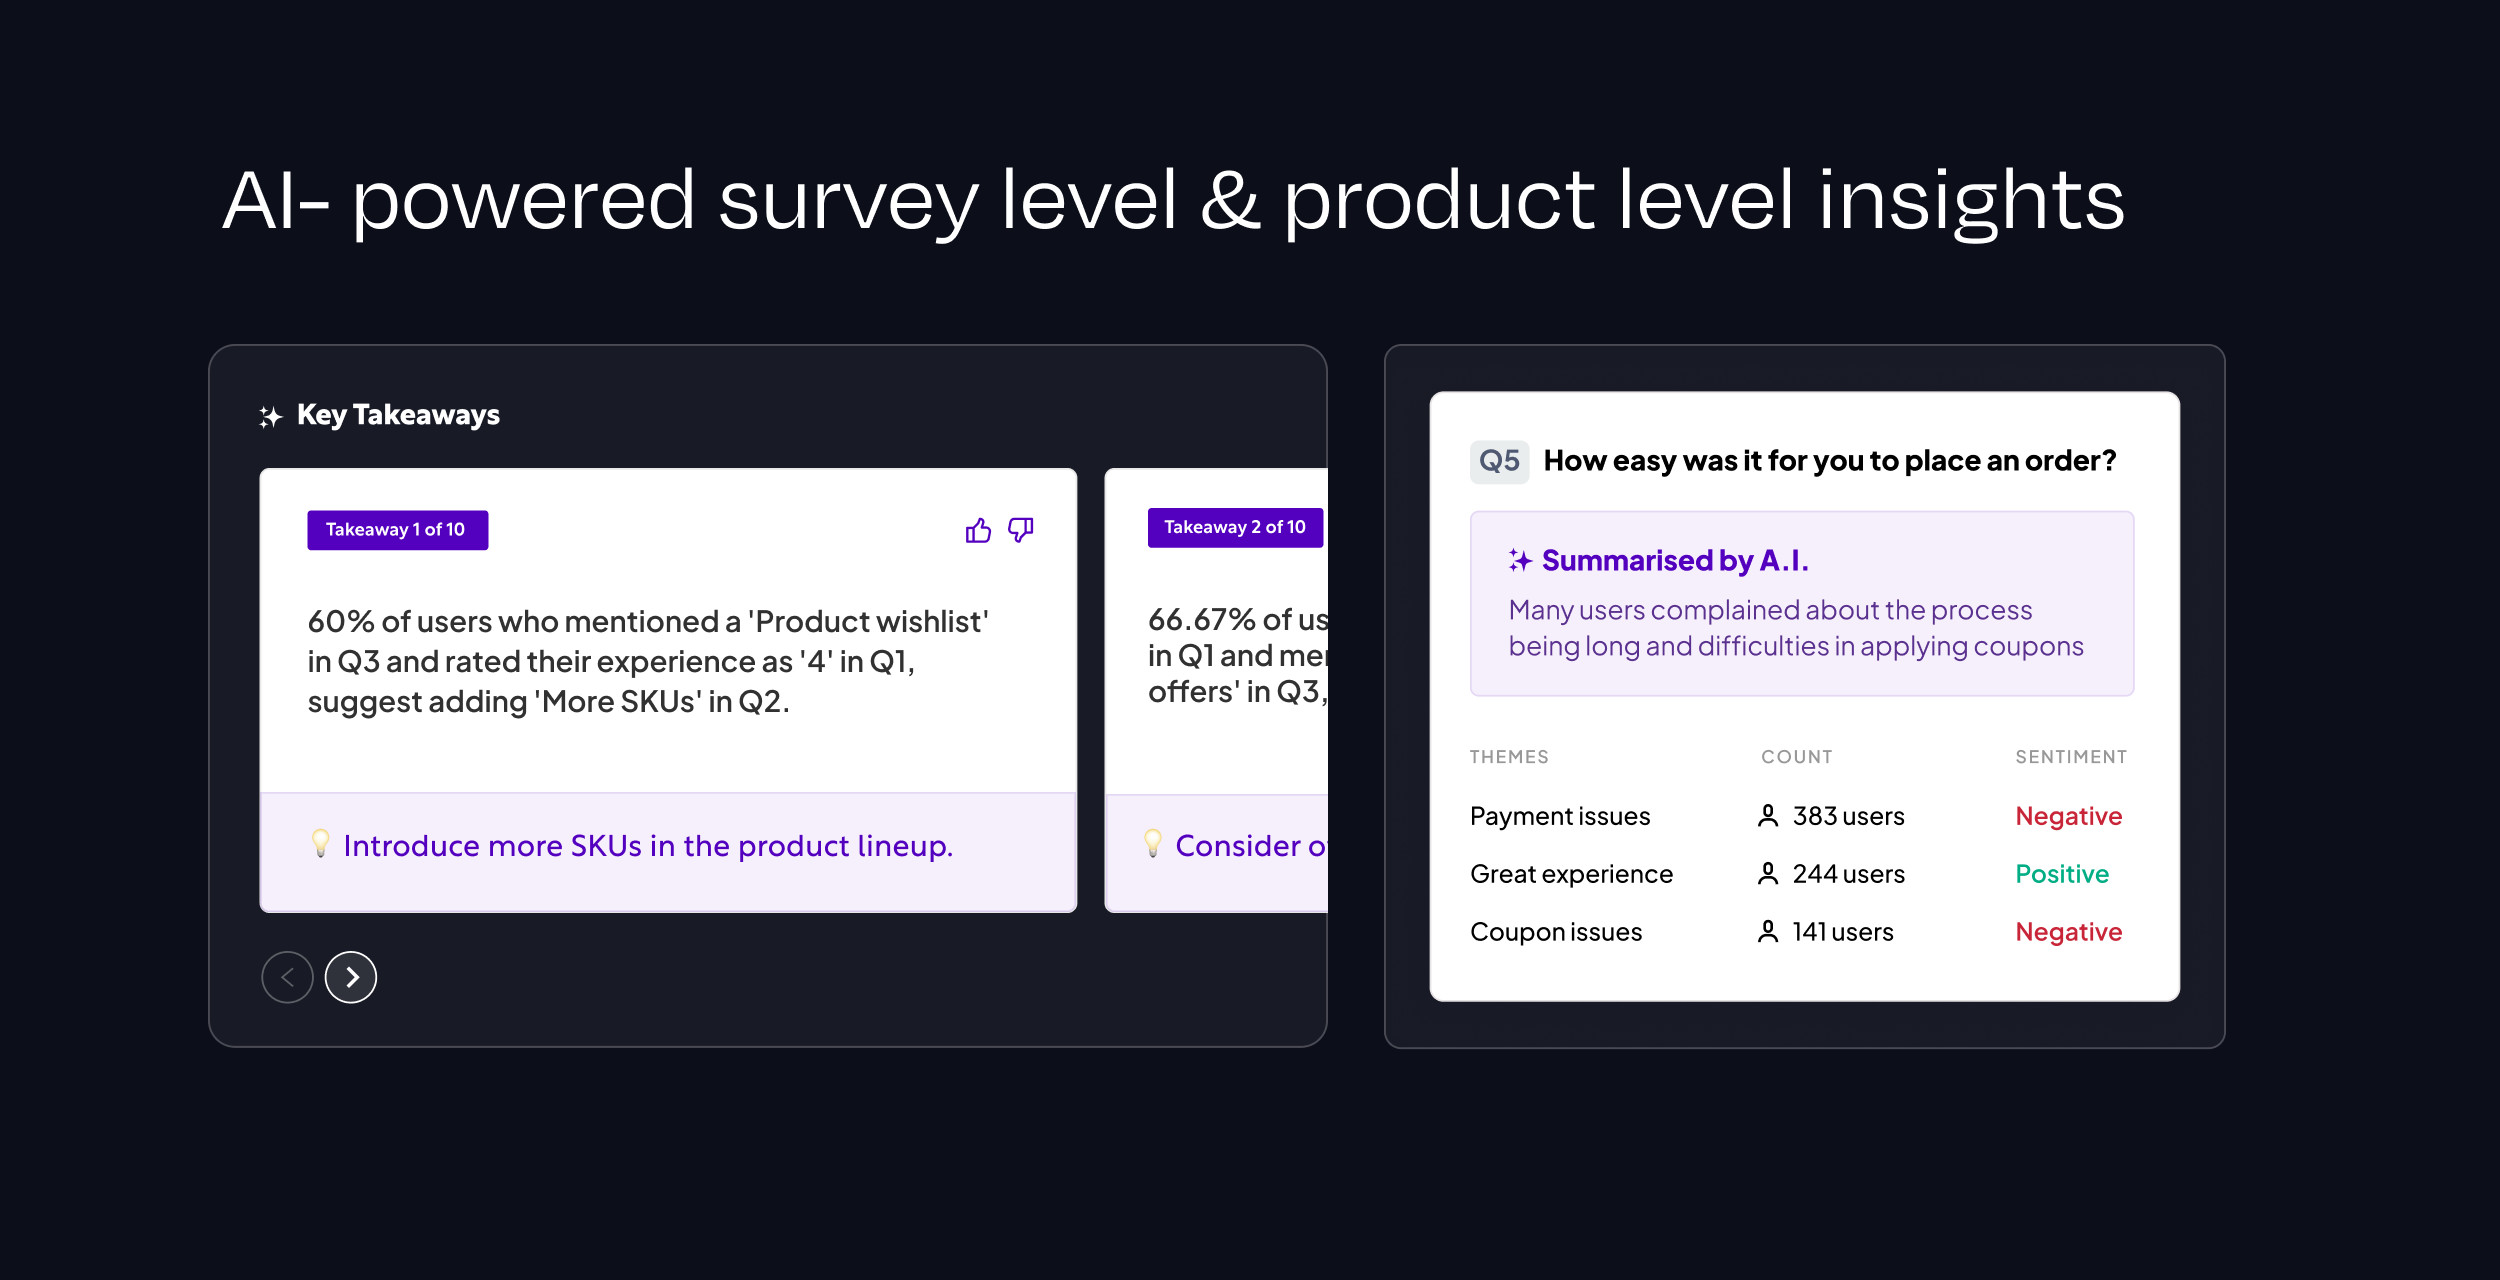Image resolution: width=2500 pixels, height=1280 pixels.
Task: Click the previous takeaway left arrow
Action: [x=287, y=977]
